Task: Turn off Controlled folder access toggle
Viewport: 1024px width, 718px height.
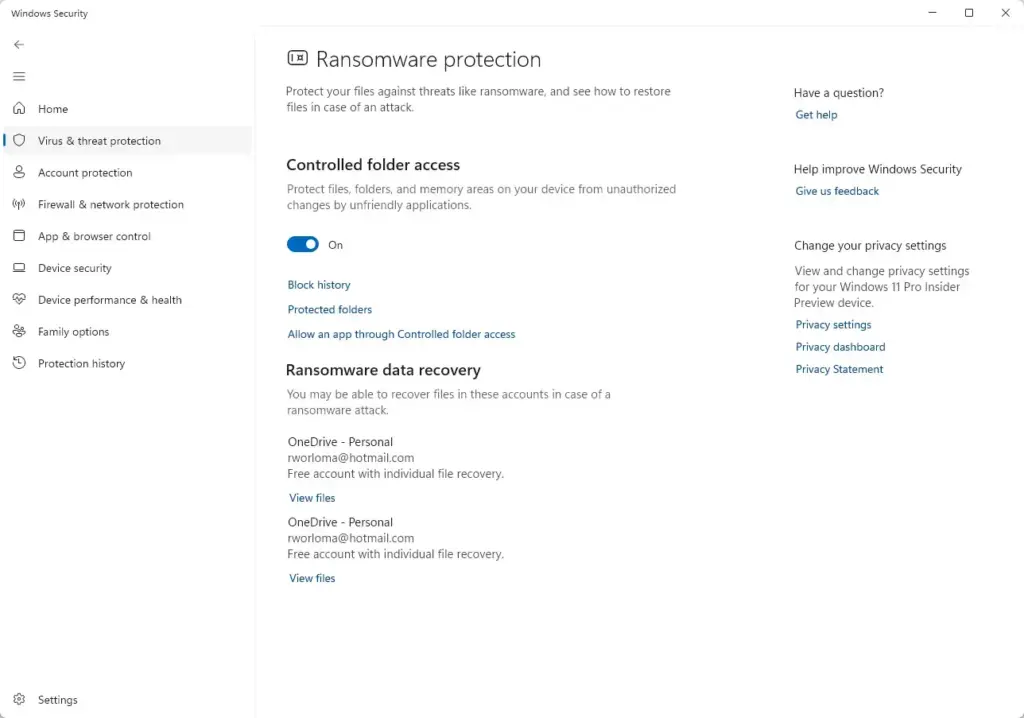Action: [x=302, y=244]
